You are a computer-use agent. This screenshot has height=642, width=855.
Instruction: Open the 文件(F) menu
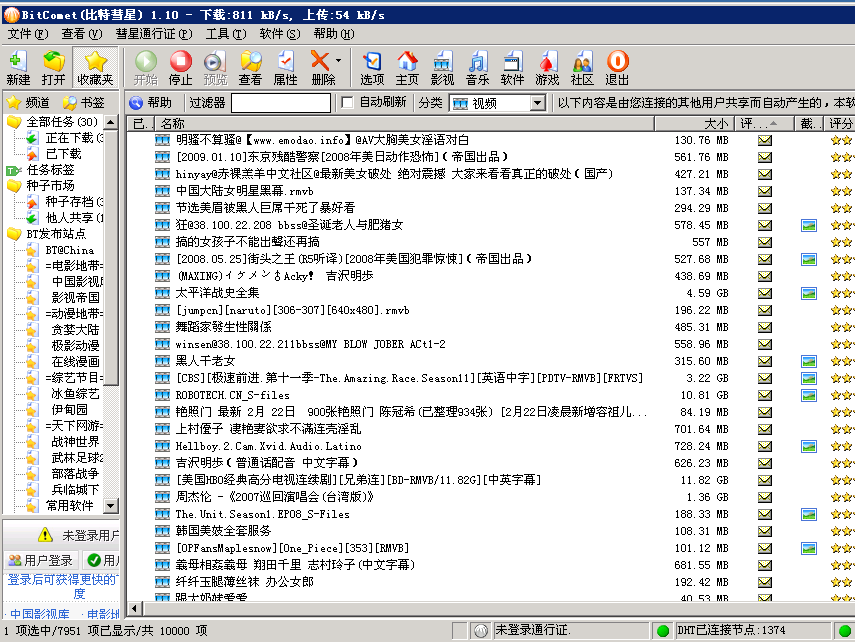tap(28, 34)
